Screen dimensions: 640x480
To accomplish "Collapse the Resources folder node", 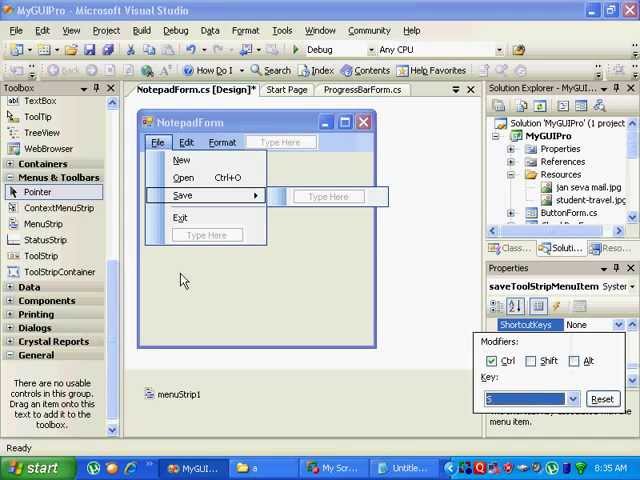I will [x=510, y=175].
